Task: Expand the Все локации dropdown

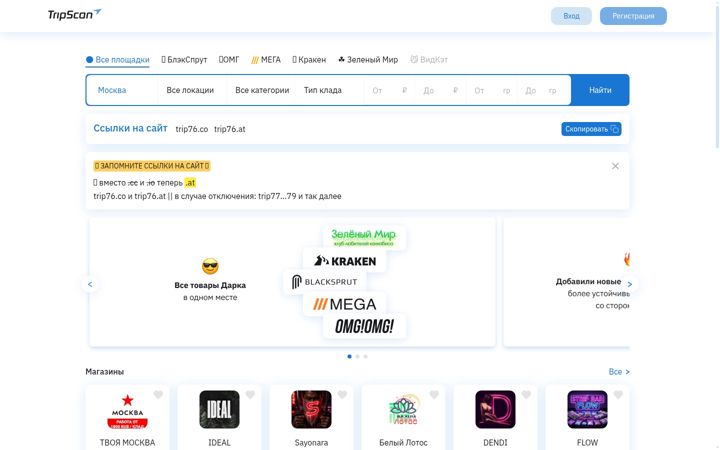Action: coord(190,90)
